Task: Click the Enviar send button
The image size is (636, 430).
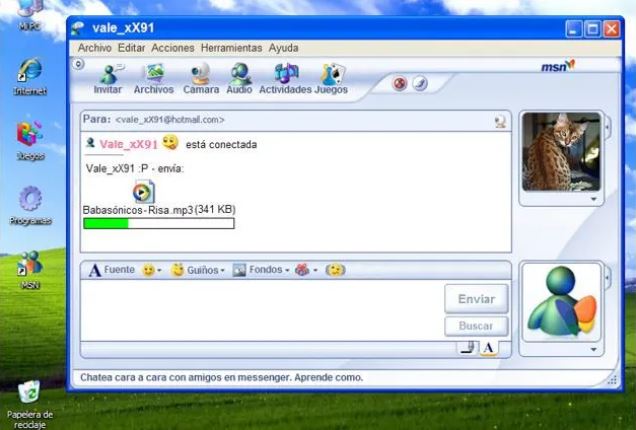Action: click(477, 299)
